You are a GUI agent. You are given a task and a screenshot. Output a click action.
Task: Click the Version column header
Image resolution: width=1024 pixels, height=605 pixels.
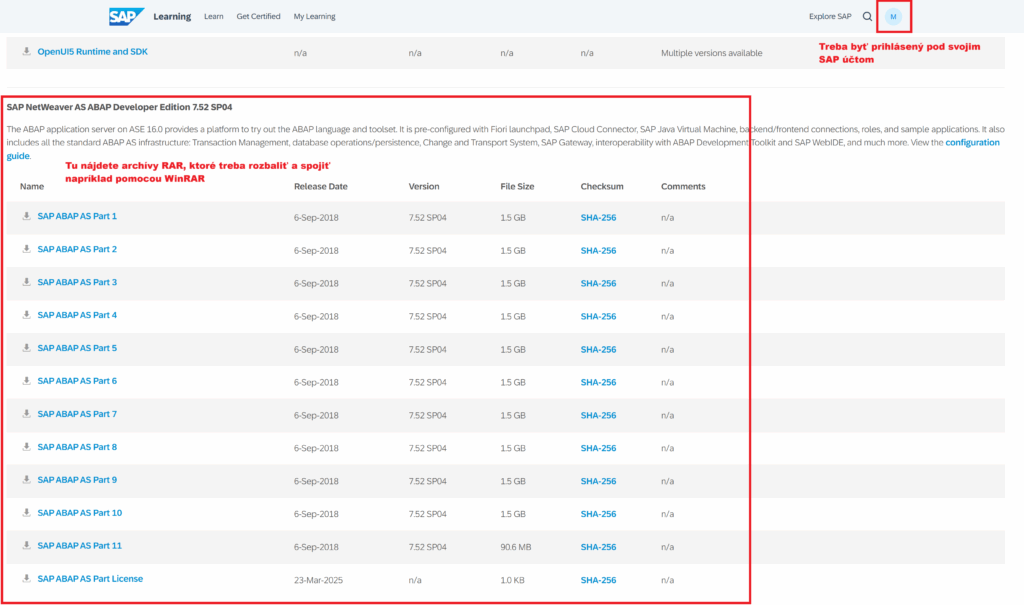pyautogui.click(x=424, y=186)
